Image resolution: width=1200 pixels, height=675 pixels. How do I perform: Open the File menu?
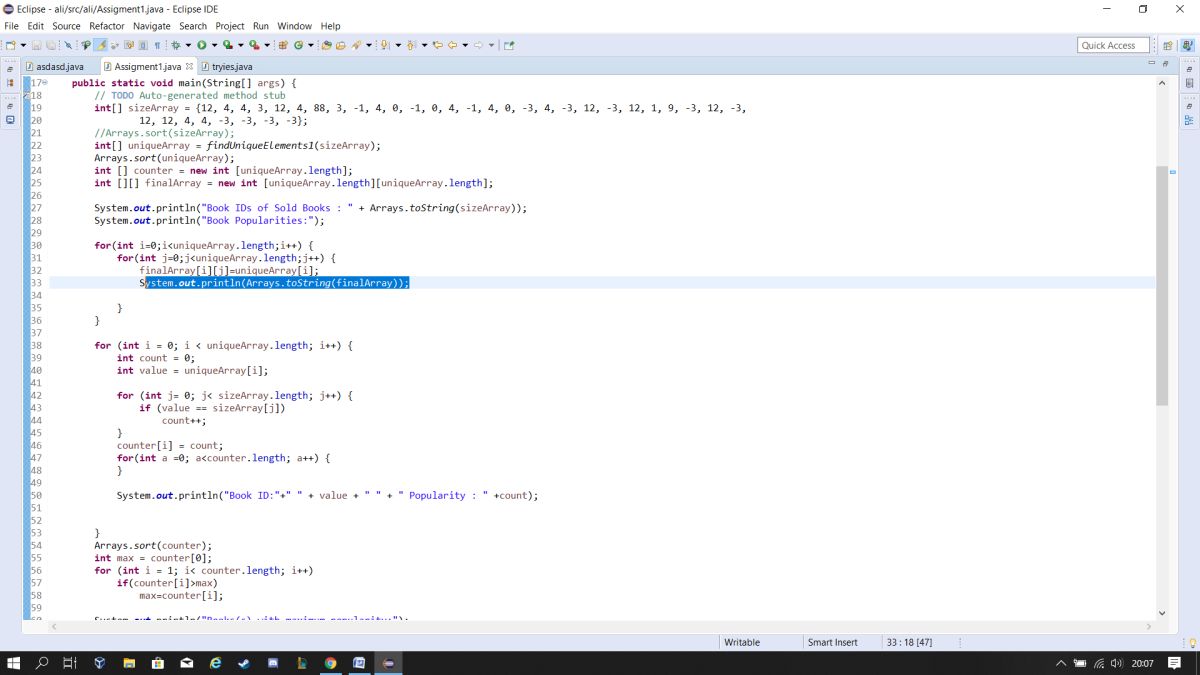click(x=12, y=26)
